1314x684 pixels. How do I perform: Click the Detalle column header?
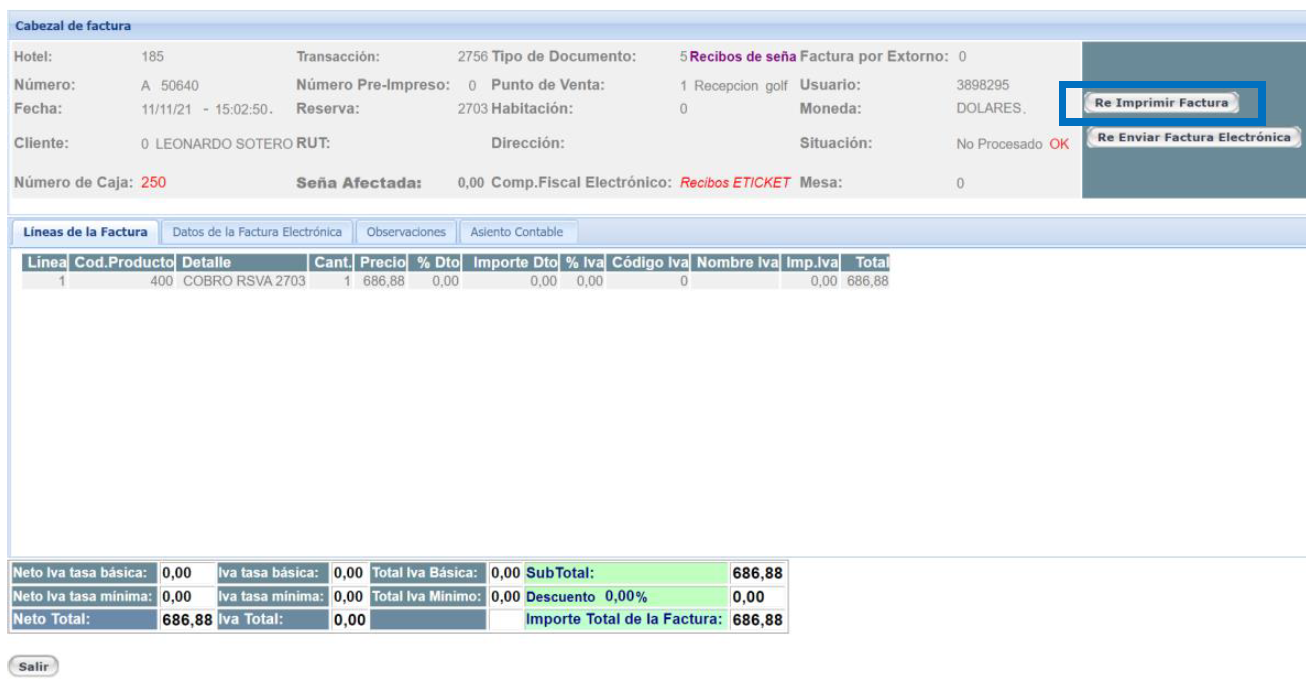[x=206, y=263]
